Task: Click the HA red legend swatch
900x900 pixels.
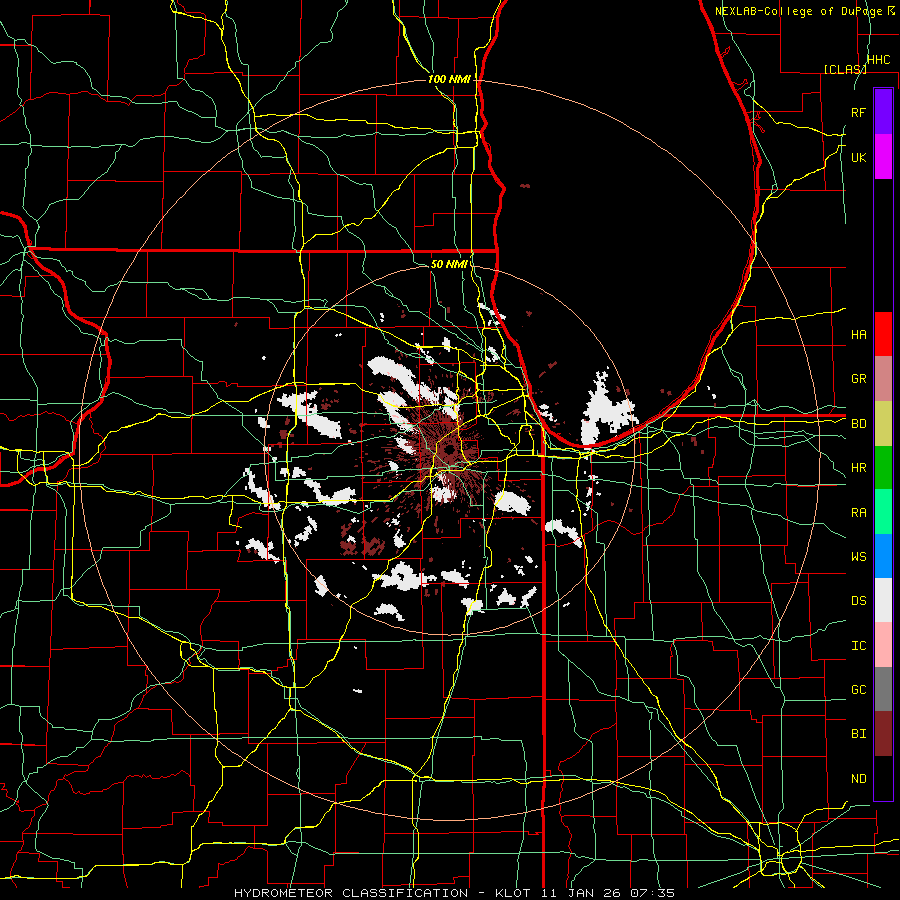Action: click(x=883, y=334)
